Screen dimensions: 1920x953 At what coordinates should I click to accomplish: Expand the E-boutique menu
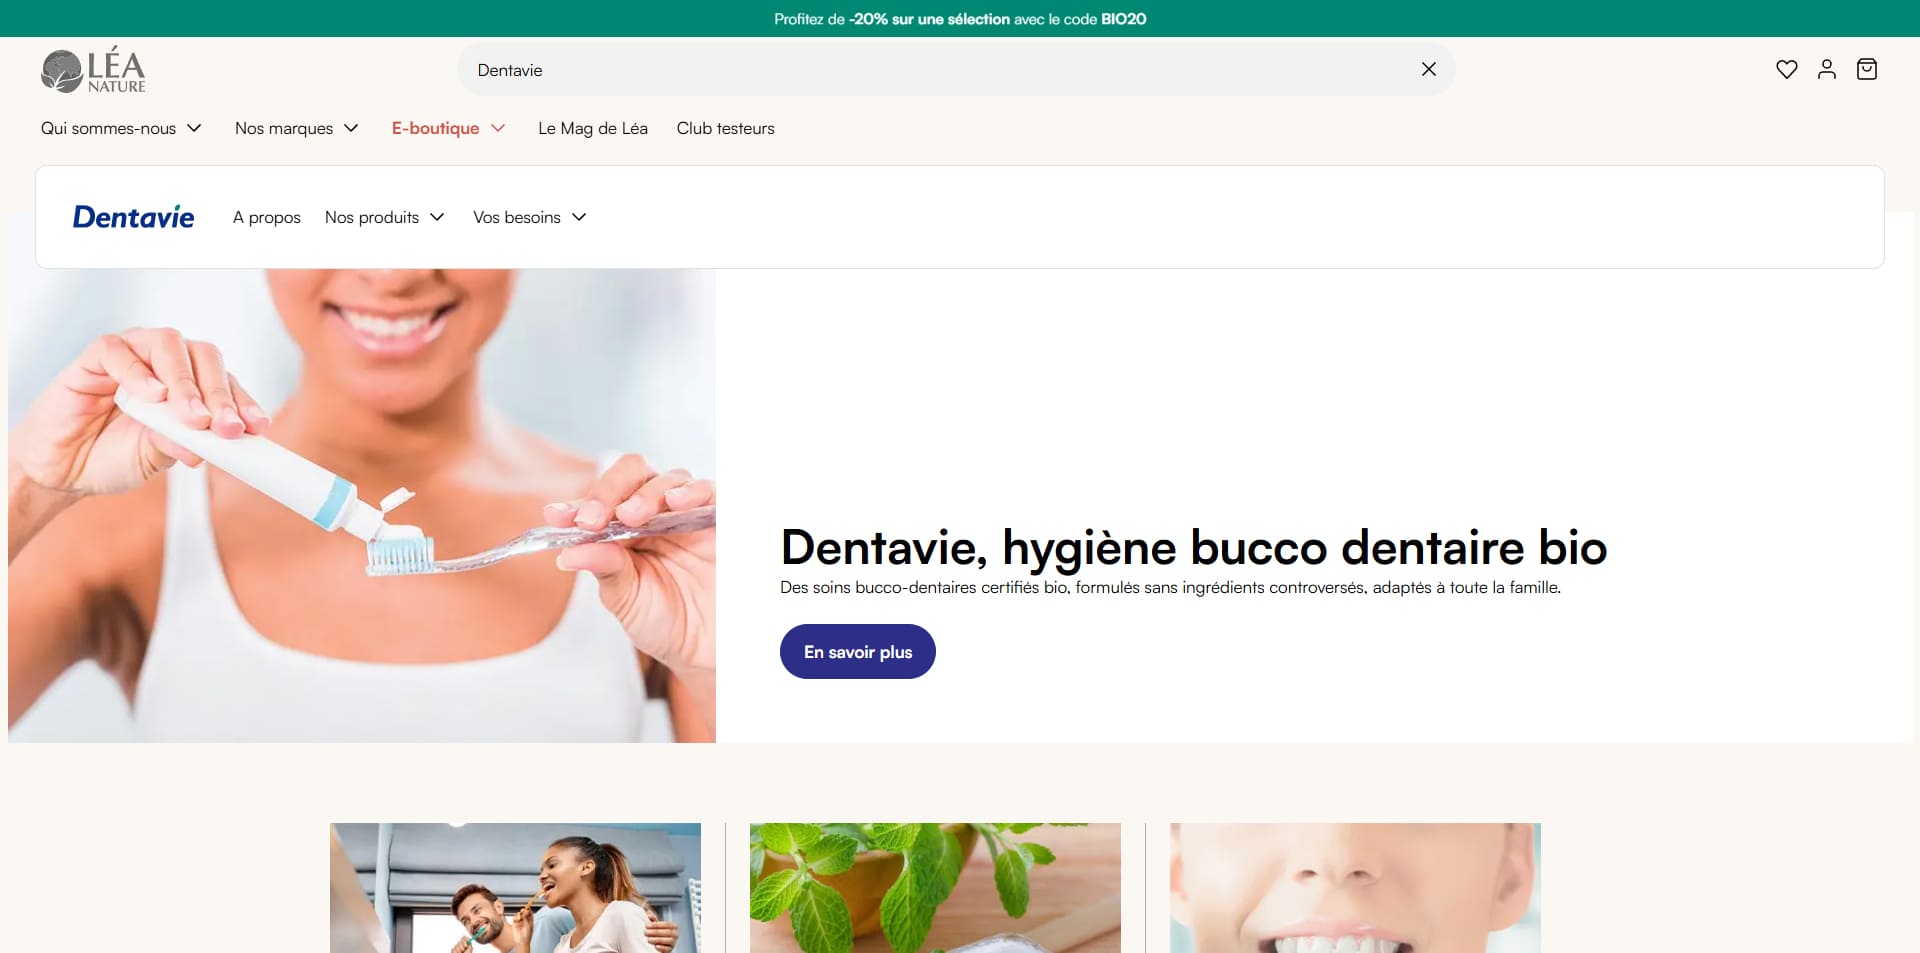(448, 128)
